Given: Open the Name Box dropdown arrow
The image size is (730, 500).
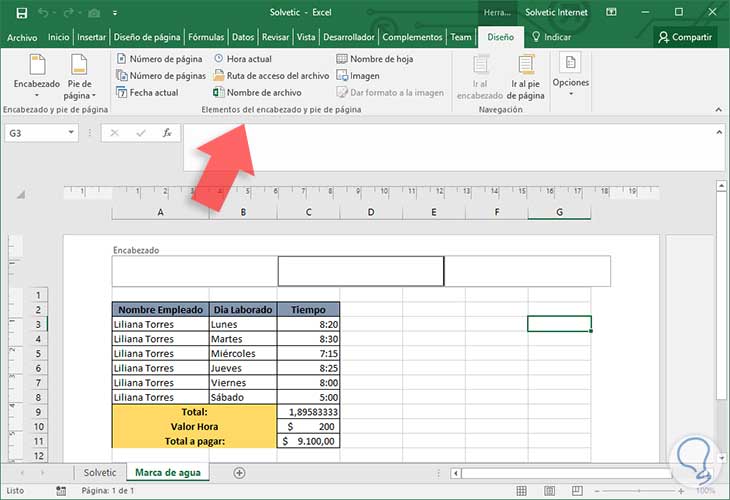Looking at the screenshot, I should point(71,133).
